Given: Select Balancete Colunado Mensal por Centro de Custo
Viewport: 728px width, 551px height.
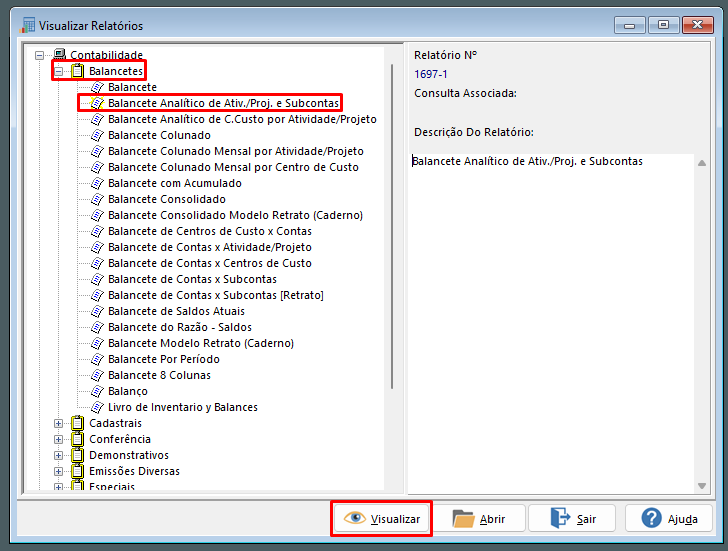Looking at the screenshot, I should point(233,167).
